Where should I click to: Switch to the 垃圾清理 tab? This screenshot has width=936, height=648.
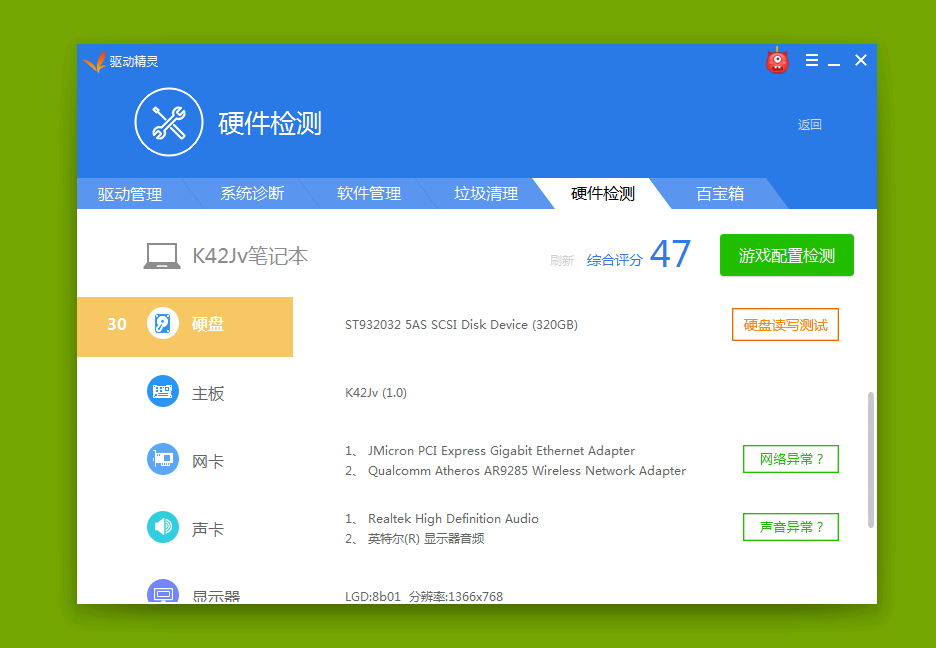click(x=486, y=194)
